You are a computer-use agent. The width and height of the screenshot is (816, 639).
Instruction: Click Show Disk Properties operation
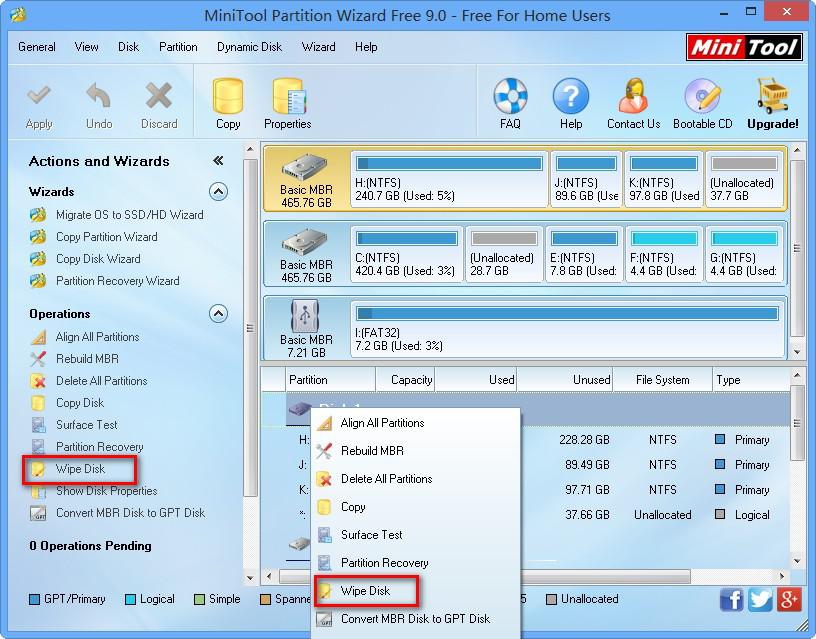pos(107,491)
